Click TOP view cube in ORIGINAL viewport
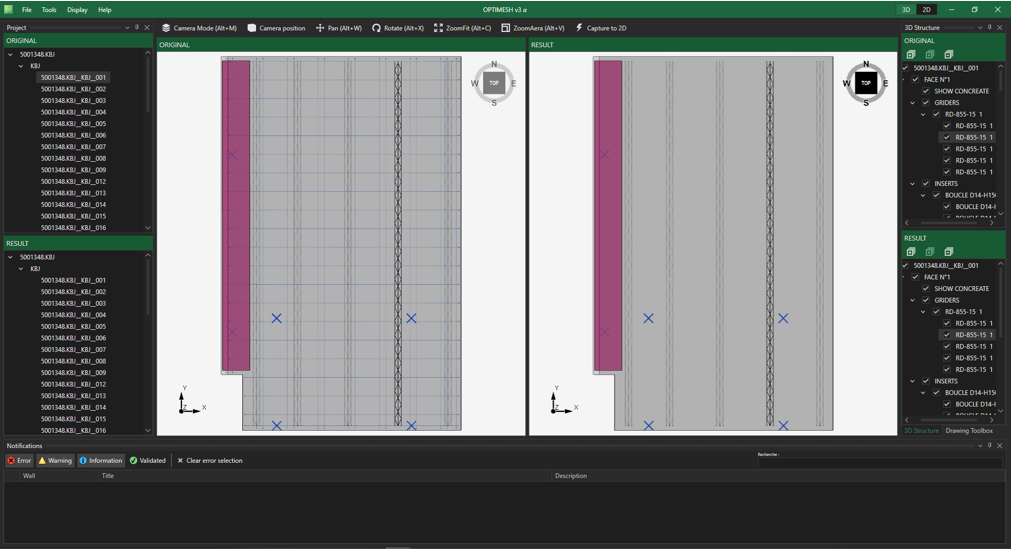 pyautogui.click(x=493, y=83)
